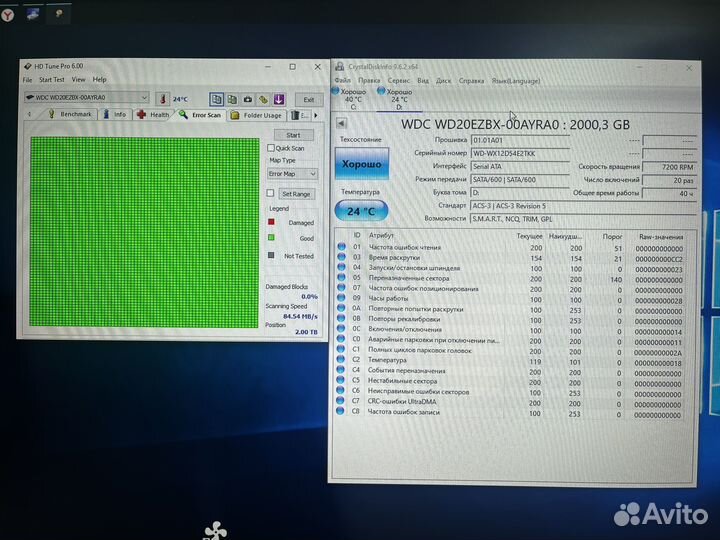Open the Язык(Language) menu
The height and width of the screenshot is (540, 720).
point(516,81)
